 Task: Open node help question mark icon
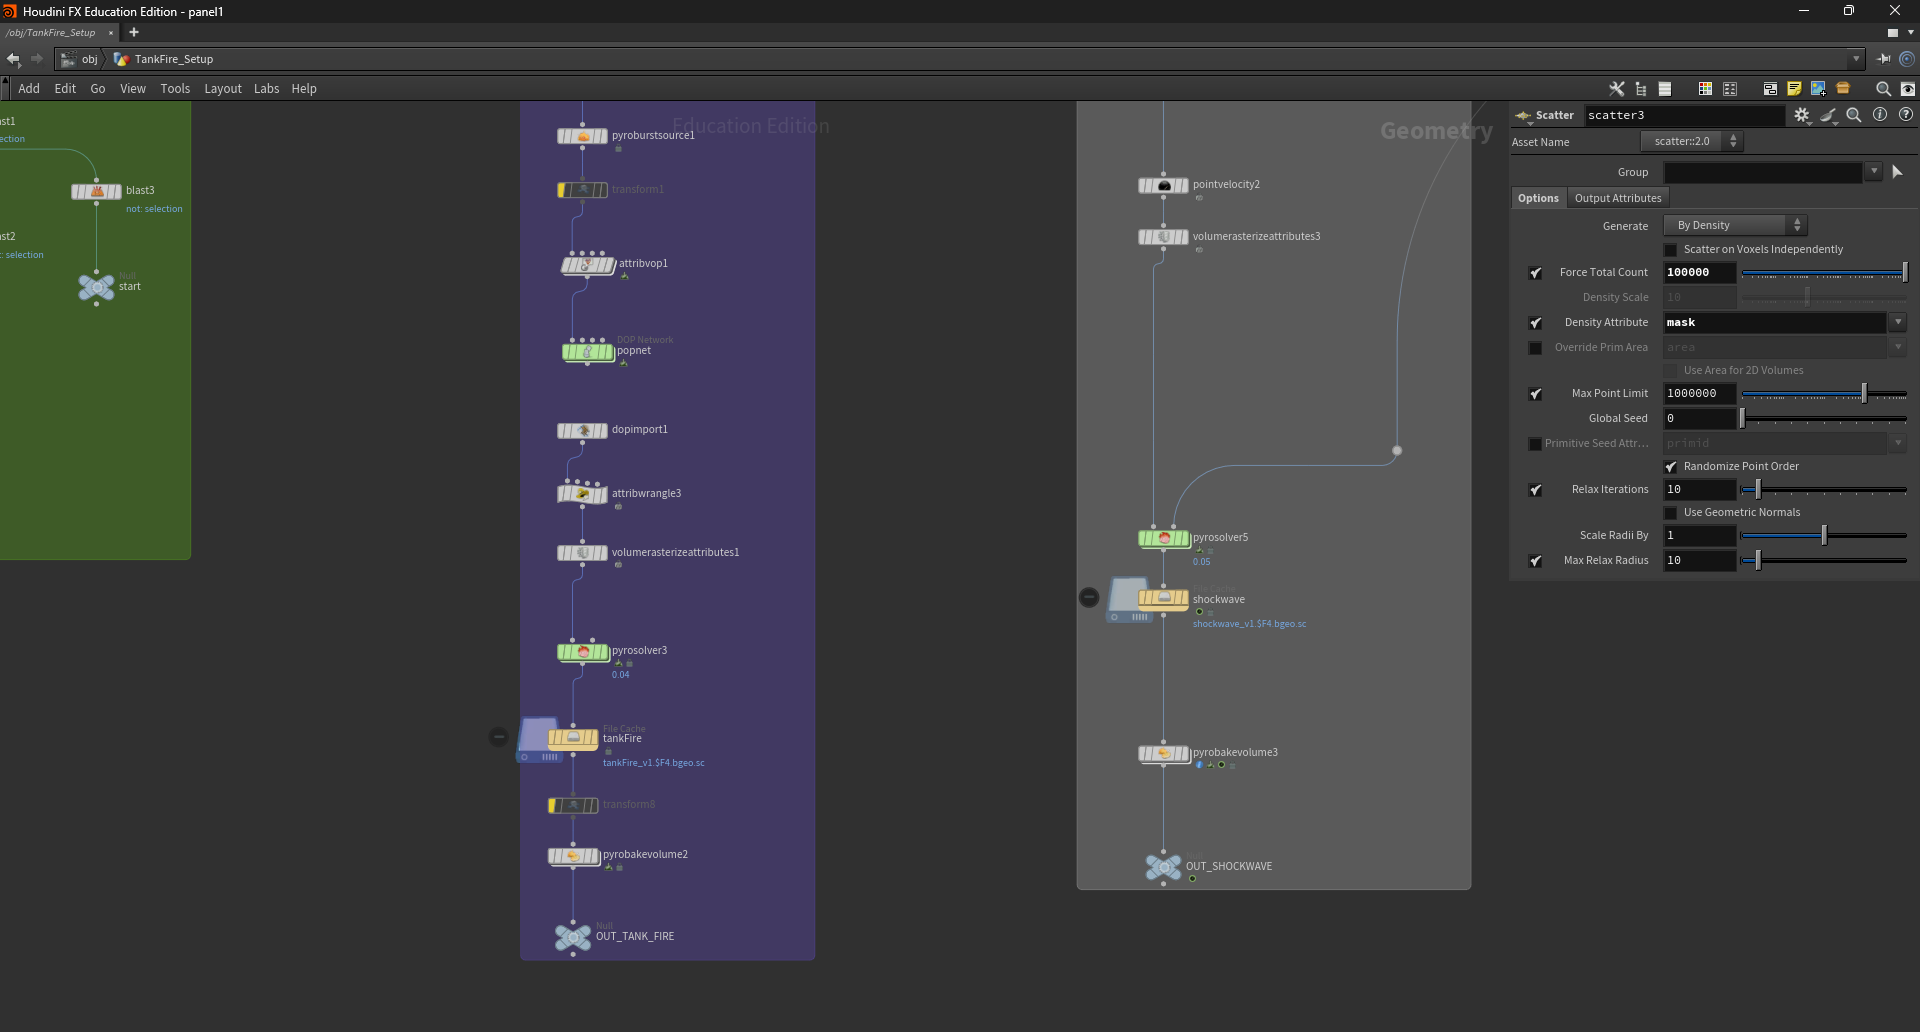pyautogui.click(x=1906, y=115)
